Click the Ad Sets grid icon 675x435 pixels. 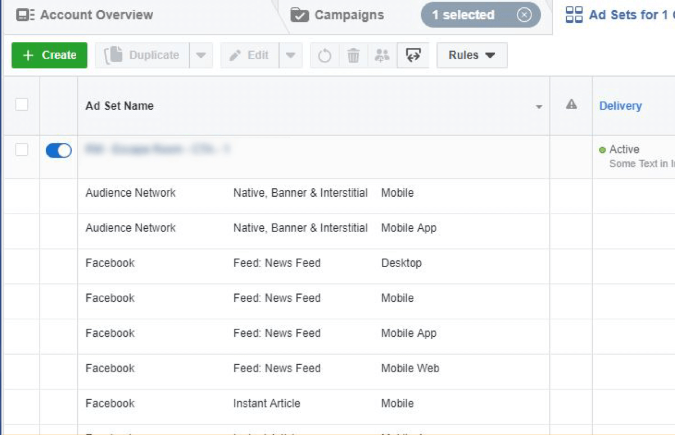click(574, 15)
